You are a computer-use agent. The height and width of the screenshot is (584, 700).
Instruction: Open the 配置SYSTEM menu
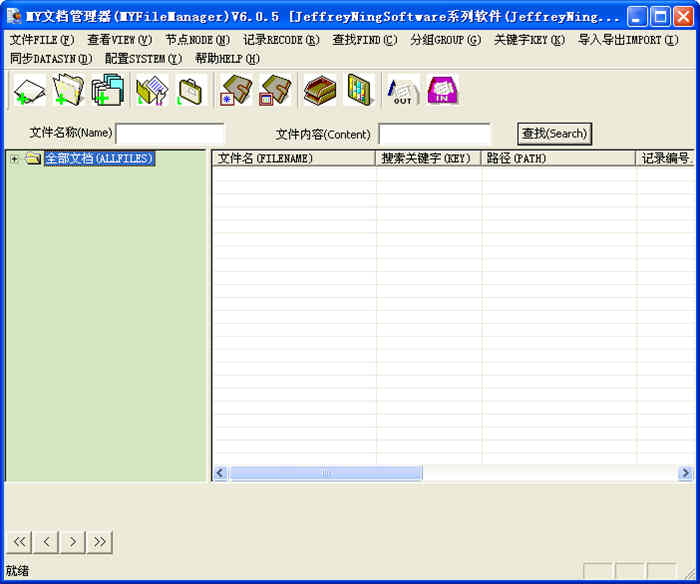(143, 58)
